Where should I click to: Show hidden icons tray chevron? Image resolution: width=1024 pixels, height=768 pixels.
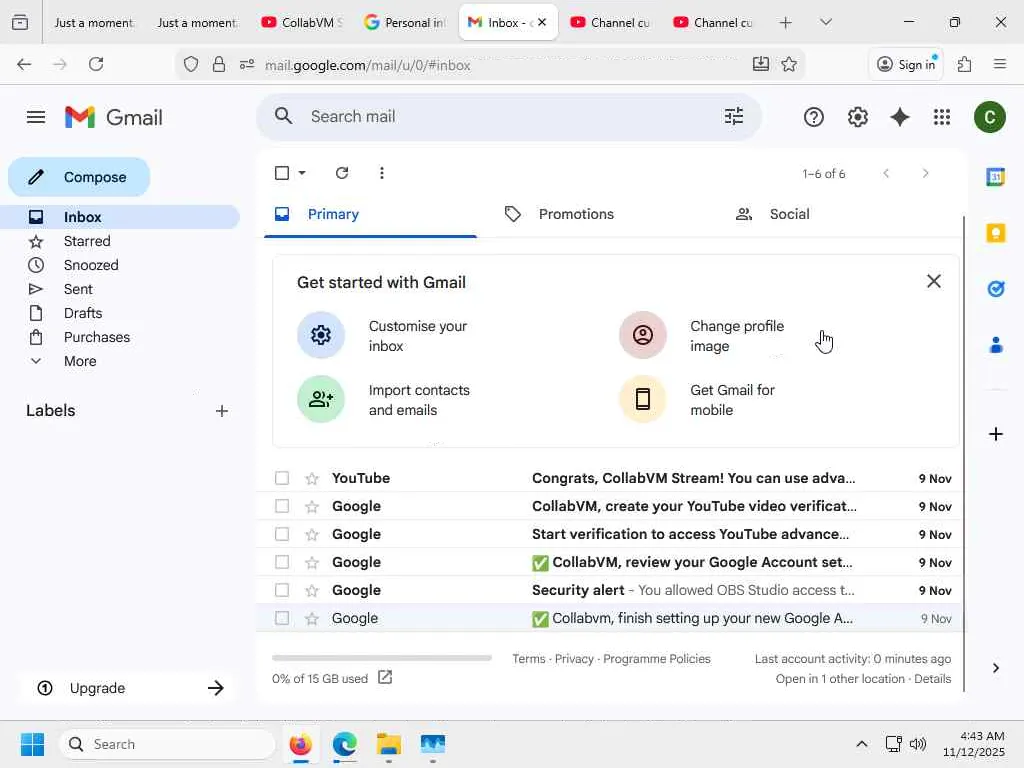[861, 744]
